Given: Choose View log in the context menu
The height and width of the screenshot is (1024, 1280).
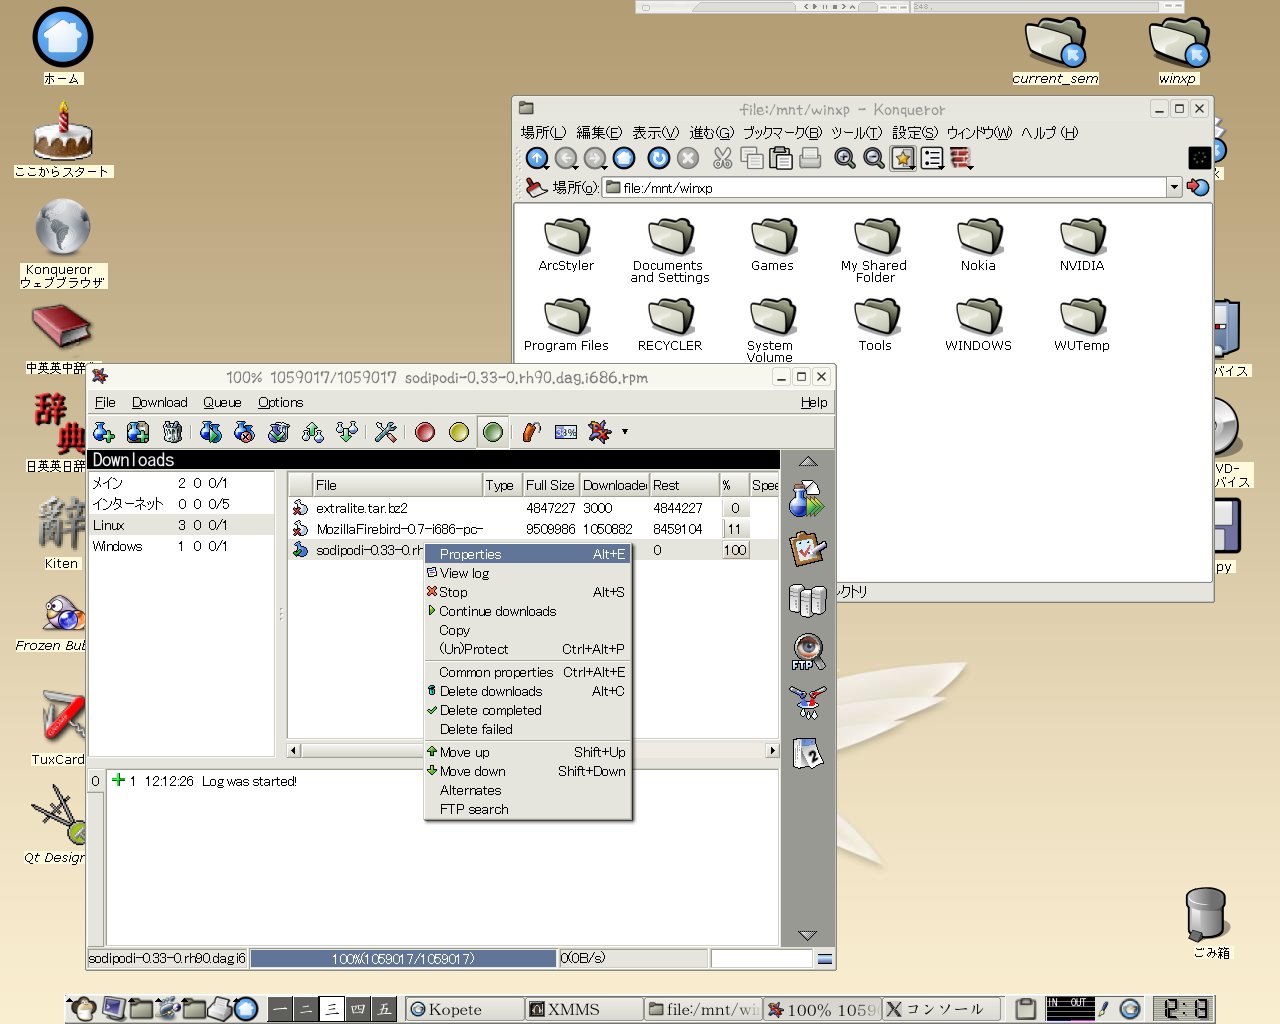Looking at the screenshot, I should (529, 573).
